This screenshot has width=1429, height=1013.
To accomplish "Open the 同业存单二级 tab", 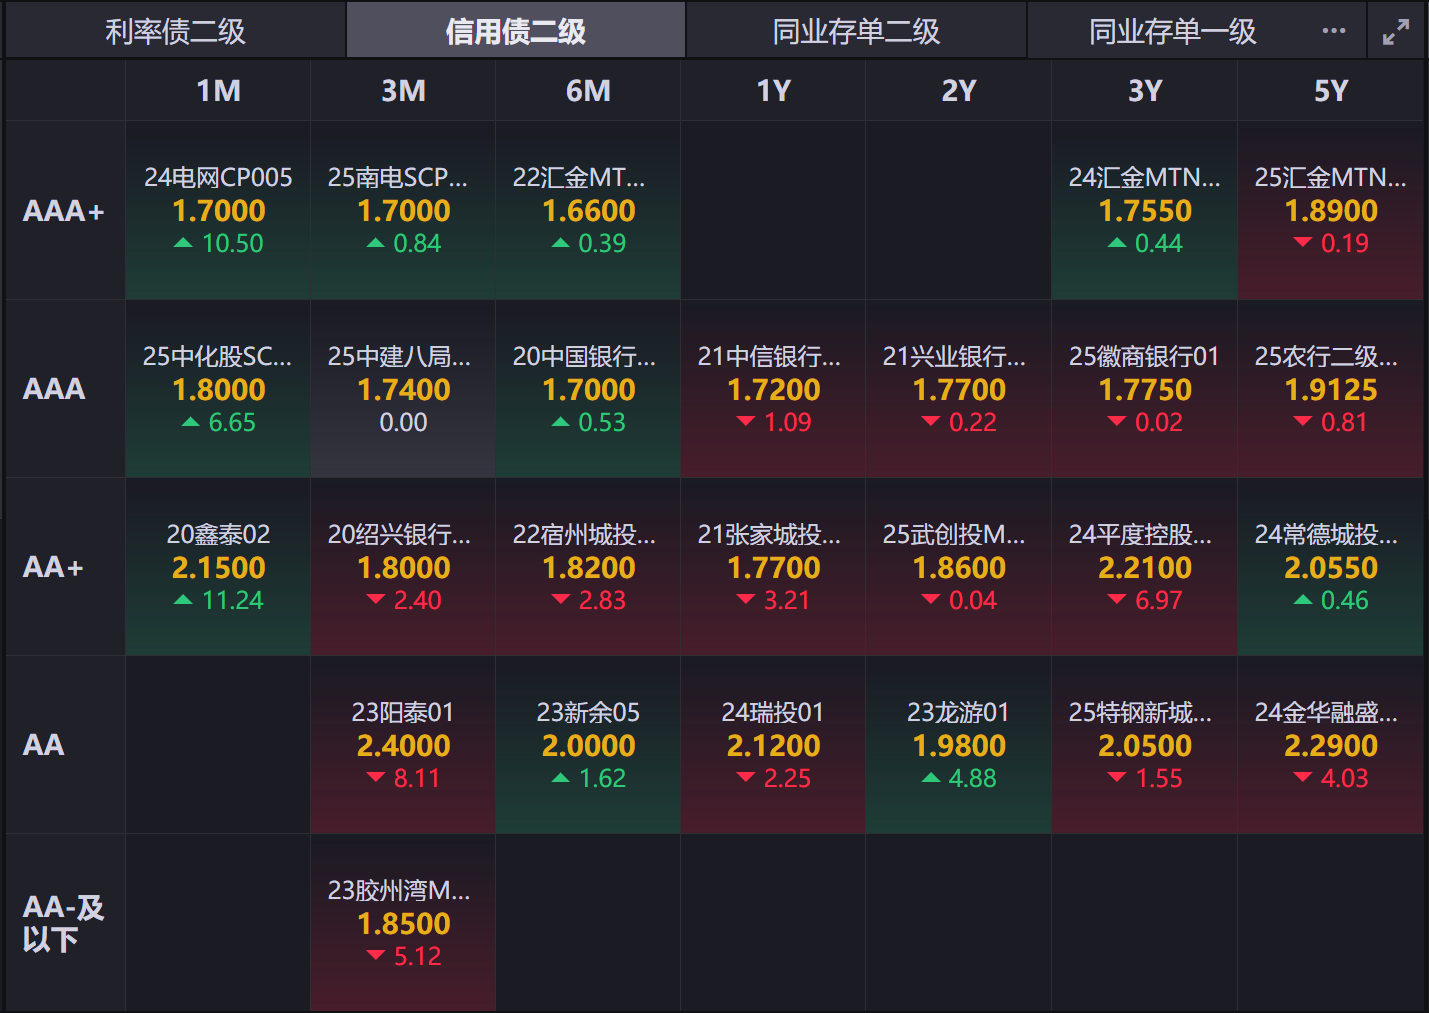I will [x=856, y=31].
